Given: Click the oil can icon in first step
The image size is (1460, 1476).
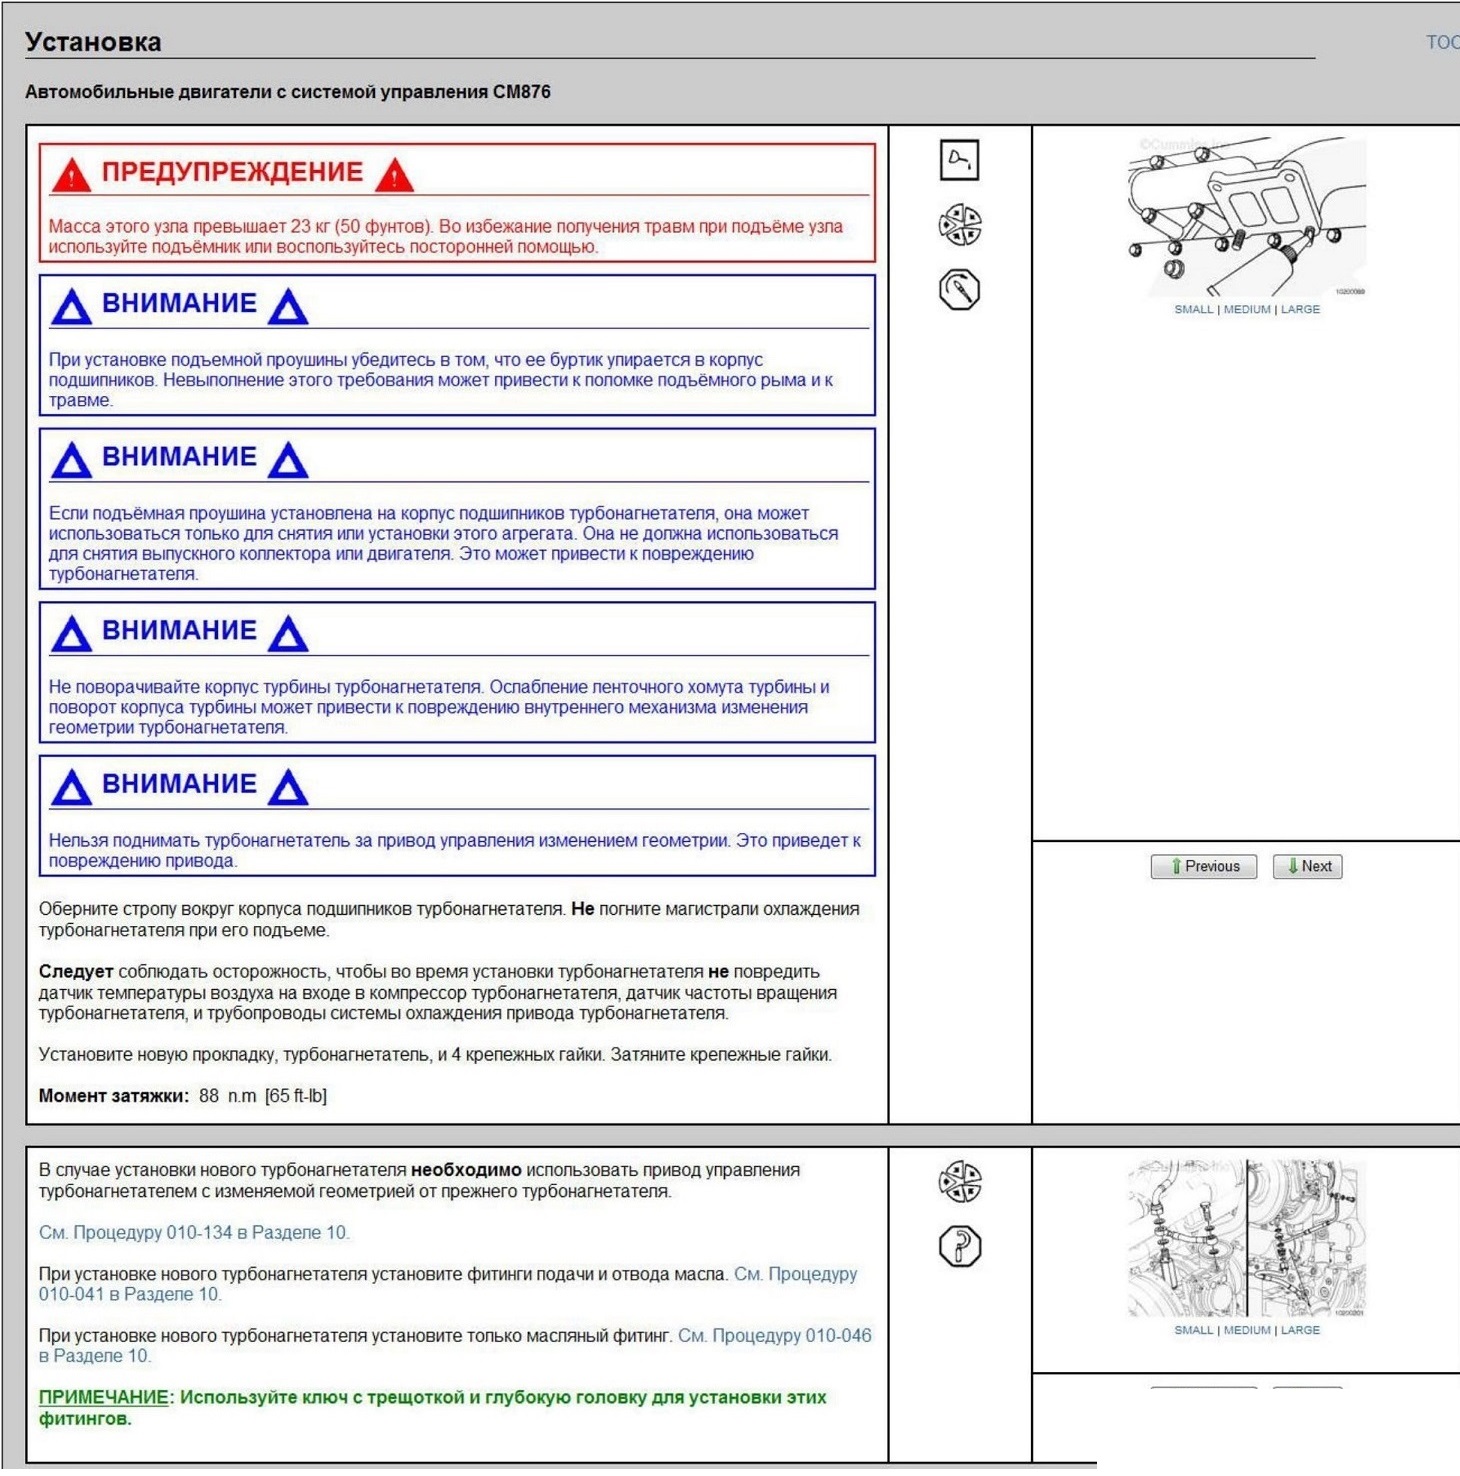Looking at the screenshot, I should click(x=959, y=160).
